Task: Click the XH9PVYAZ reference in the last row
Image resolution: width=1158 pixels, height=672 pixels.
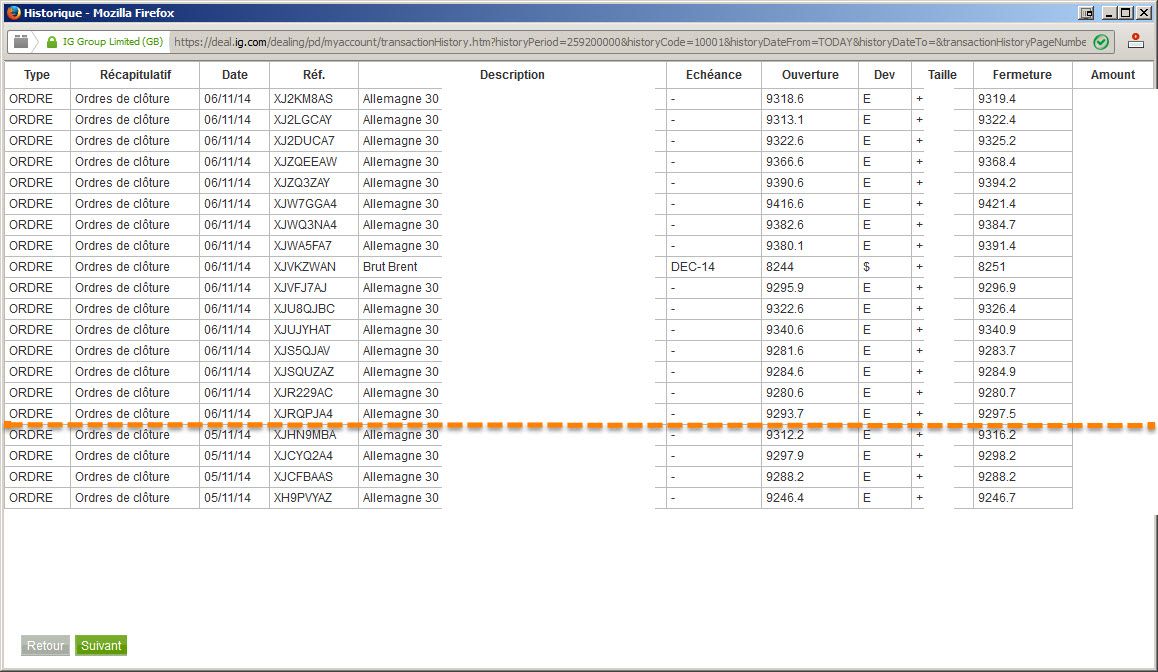Action: [x=303, y=498]
